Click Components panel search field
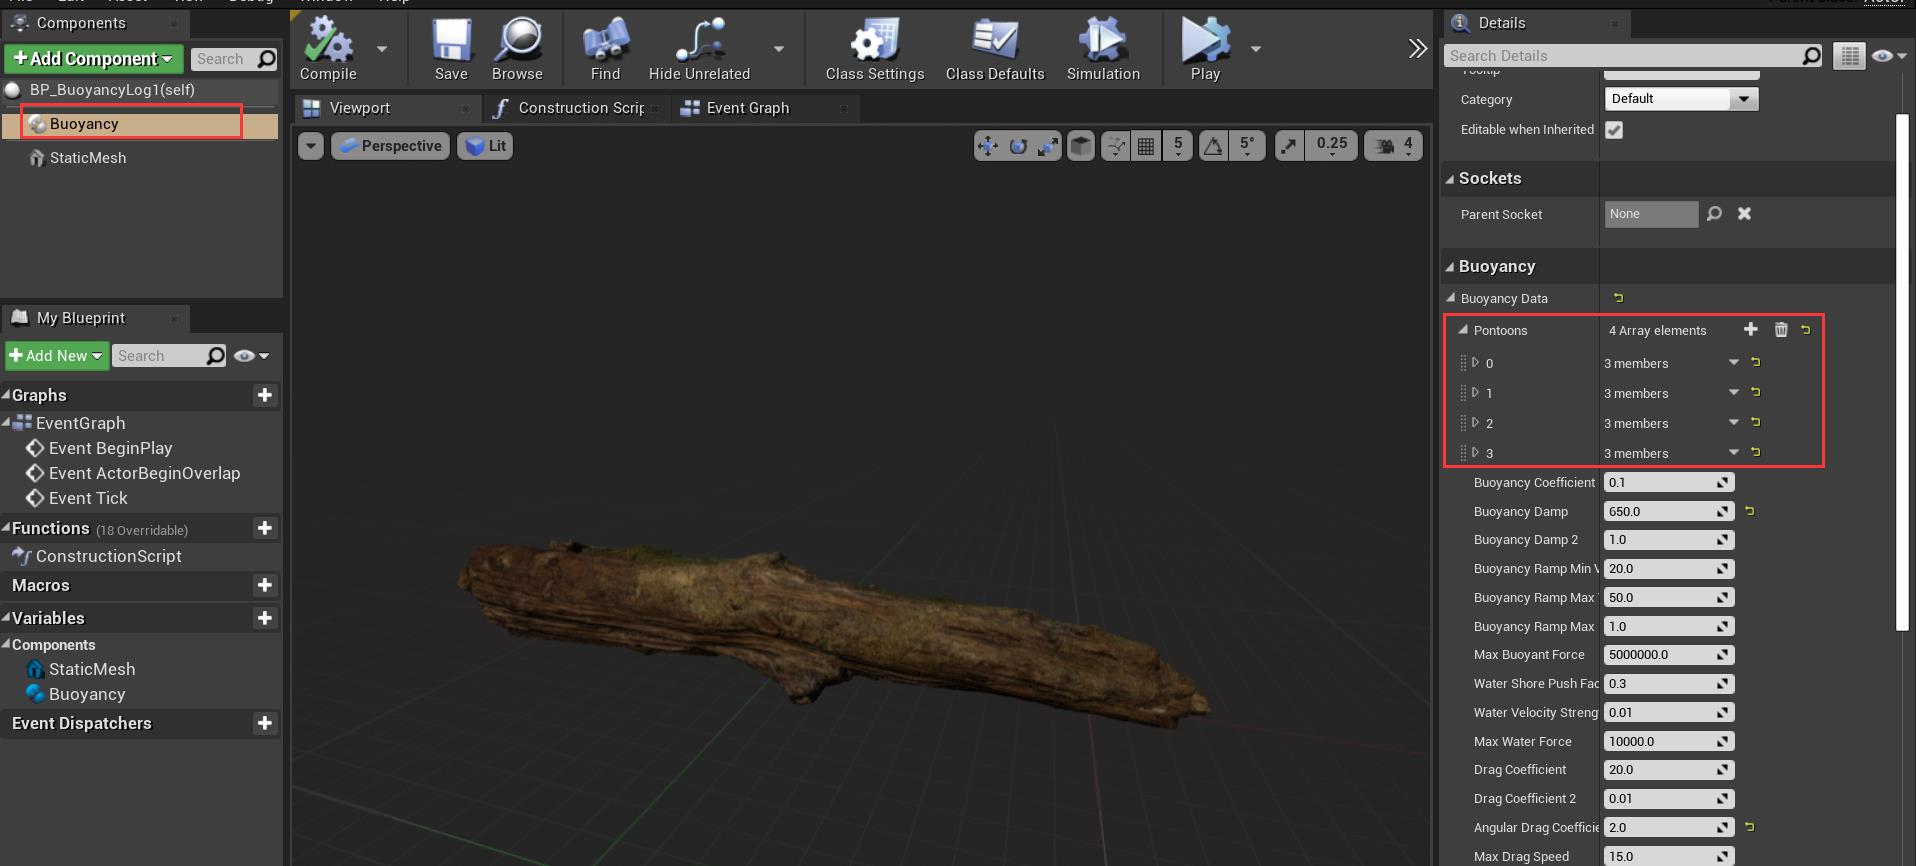 (x=232, y=59)
